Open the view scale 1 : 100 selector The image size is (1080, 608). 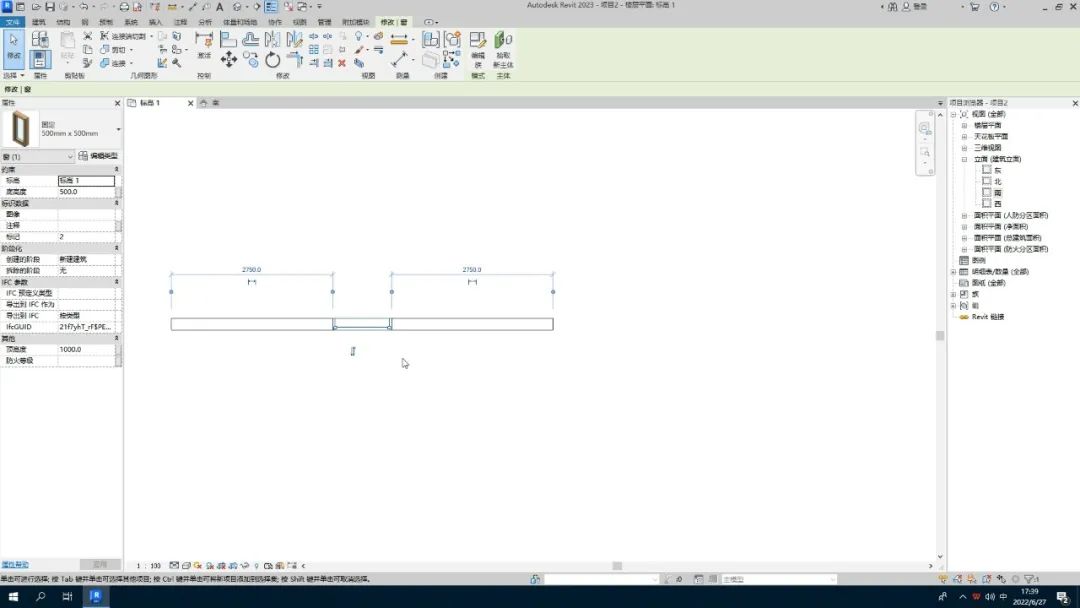[x=147, y=566]
